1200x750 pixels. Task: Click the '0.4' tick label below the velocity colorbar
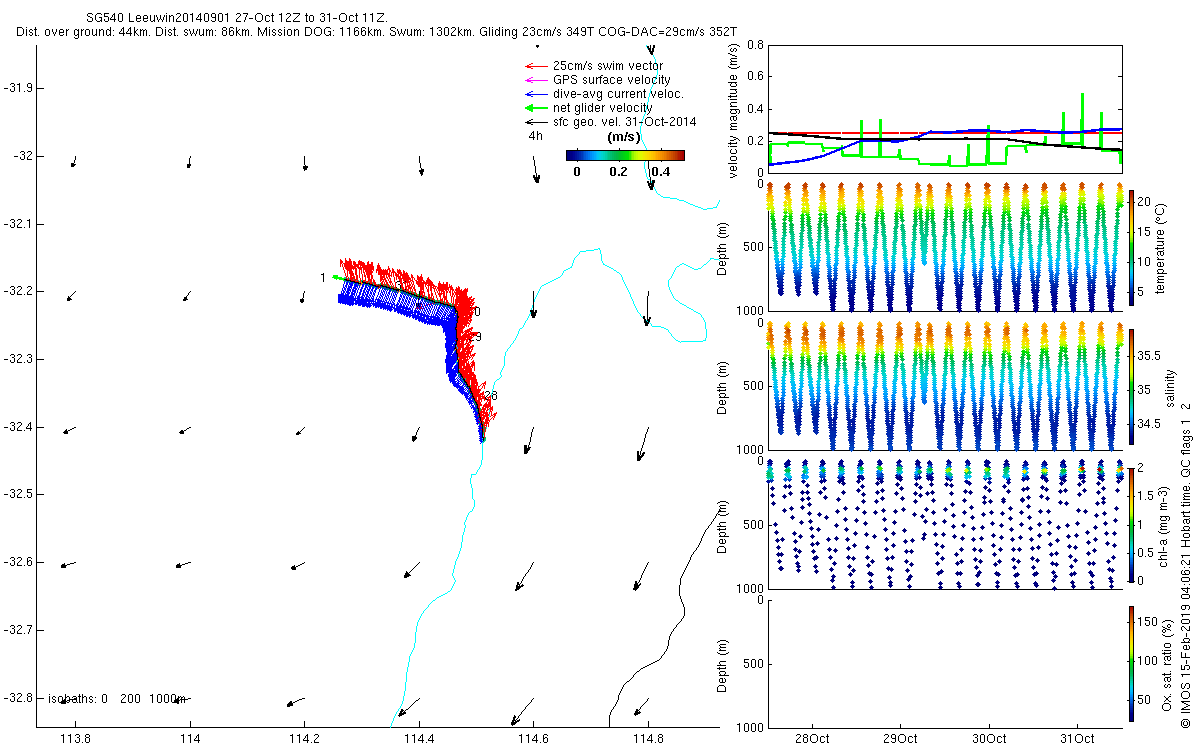tap(659, 172)
